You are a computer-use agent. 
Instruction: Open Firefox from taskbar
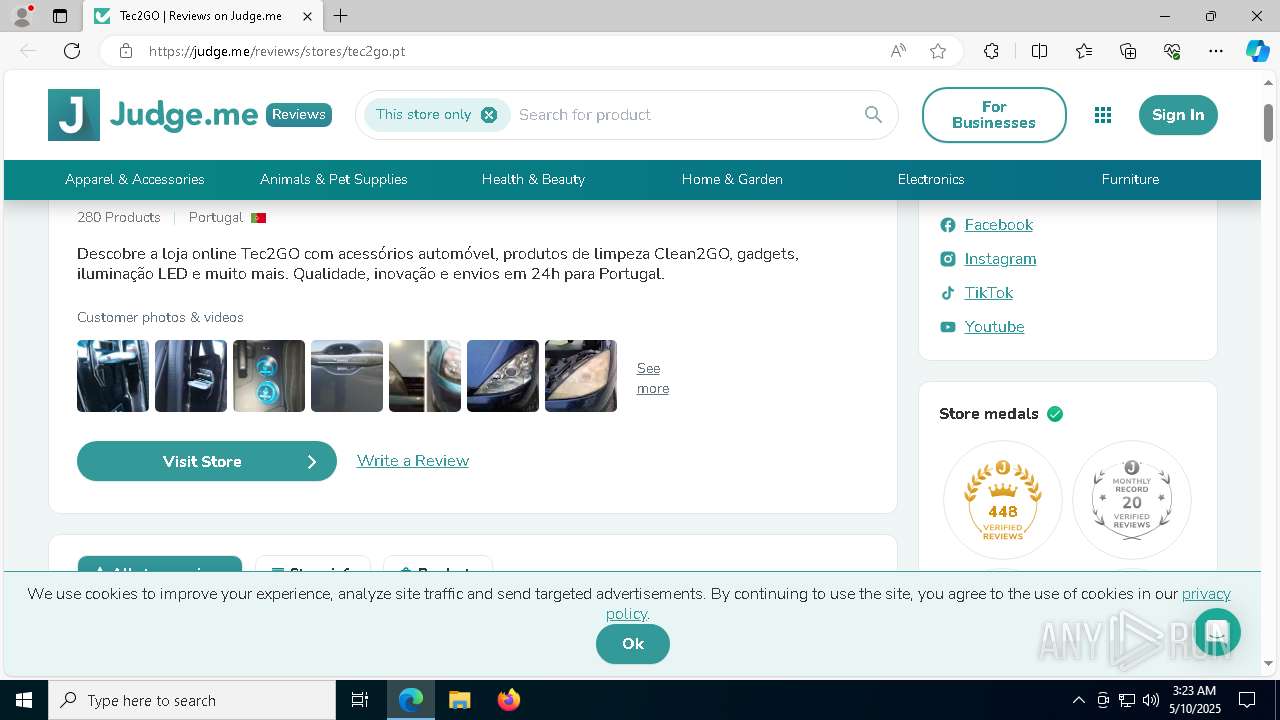click(x=508, y=700)
